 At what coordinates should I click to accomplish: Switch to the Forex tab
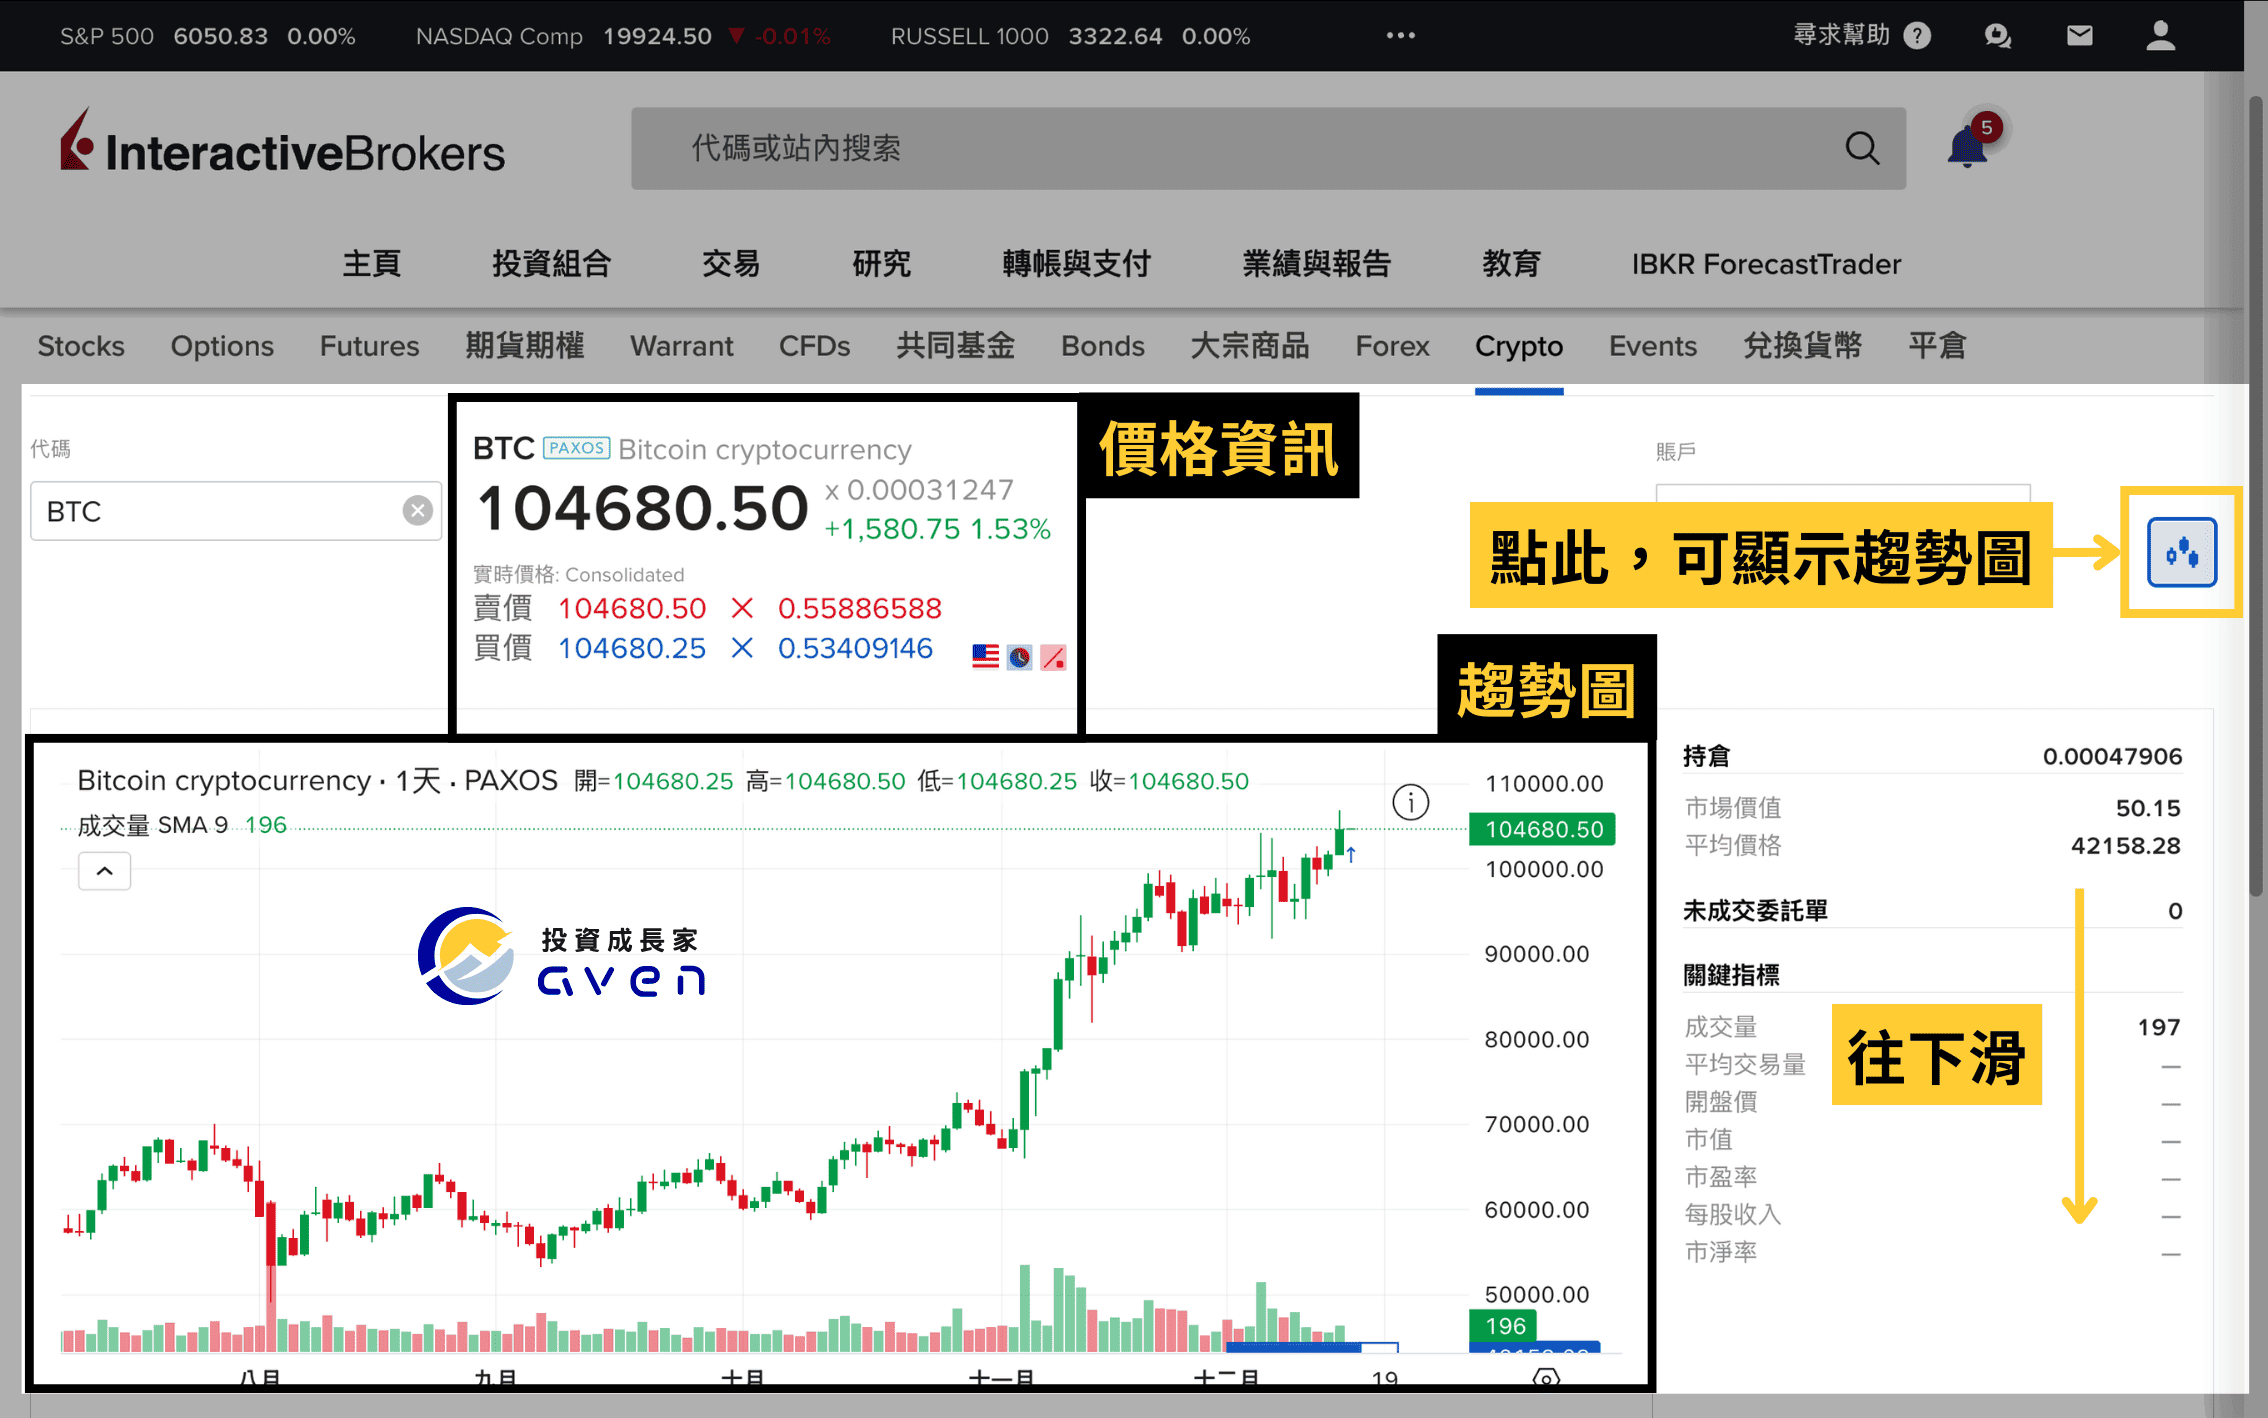(x=1392, y=346)
